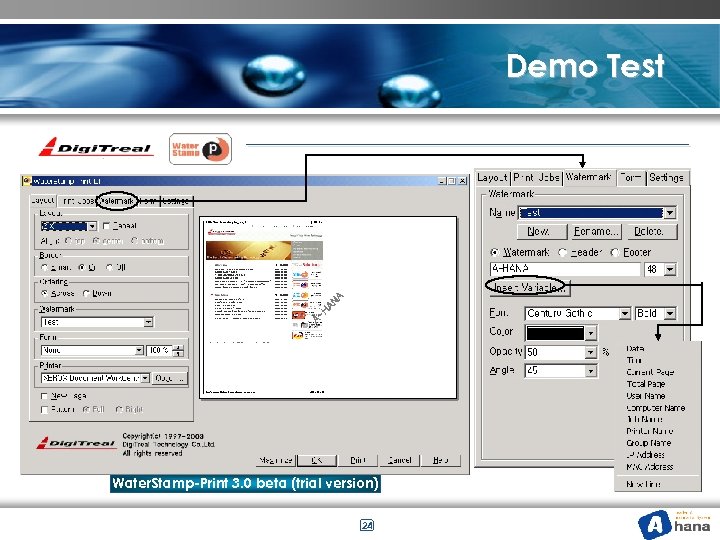Choose Date from variable menu
This screenshot has height=540, width=720.
(636, 349)
